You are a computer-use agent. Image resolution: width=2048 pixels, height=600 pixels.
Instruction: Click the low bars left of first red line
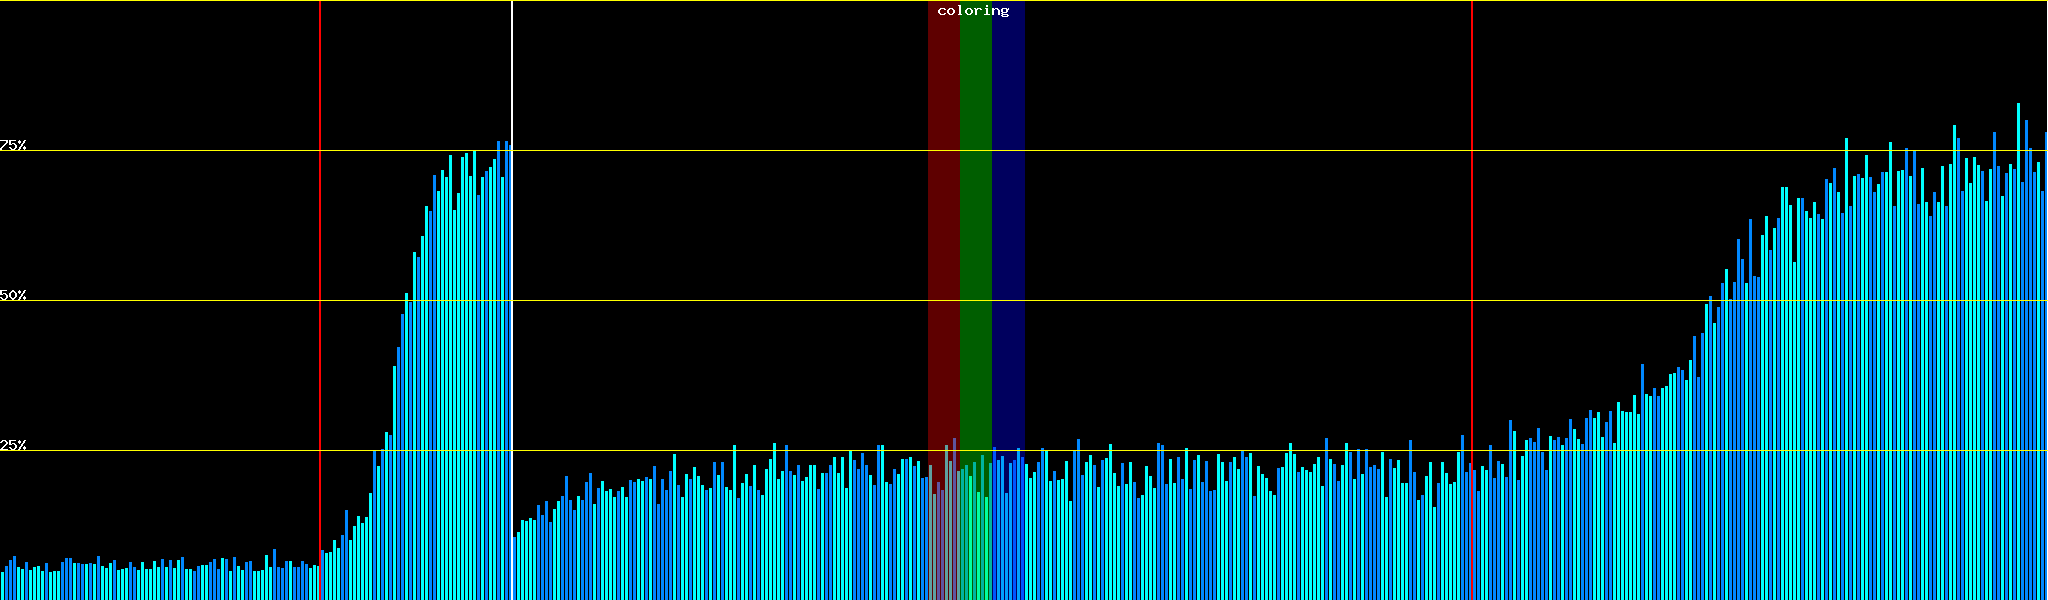[160, 582]
